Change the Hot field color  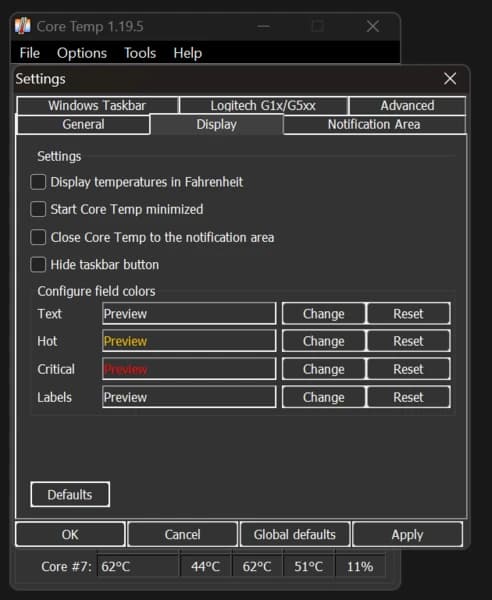(x=324, y=341)
